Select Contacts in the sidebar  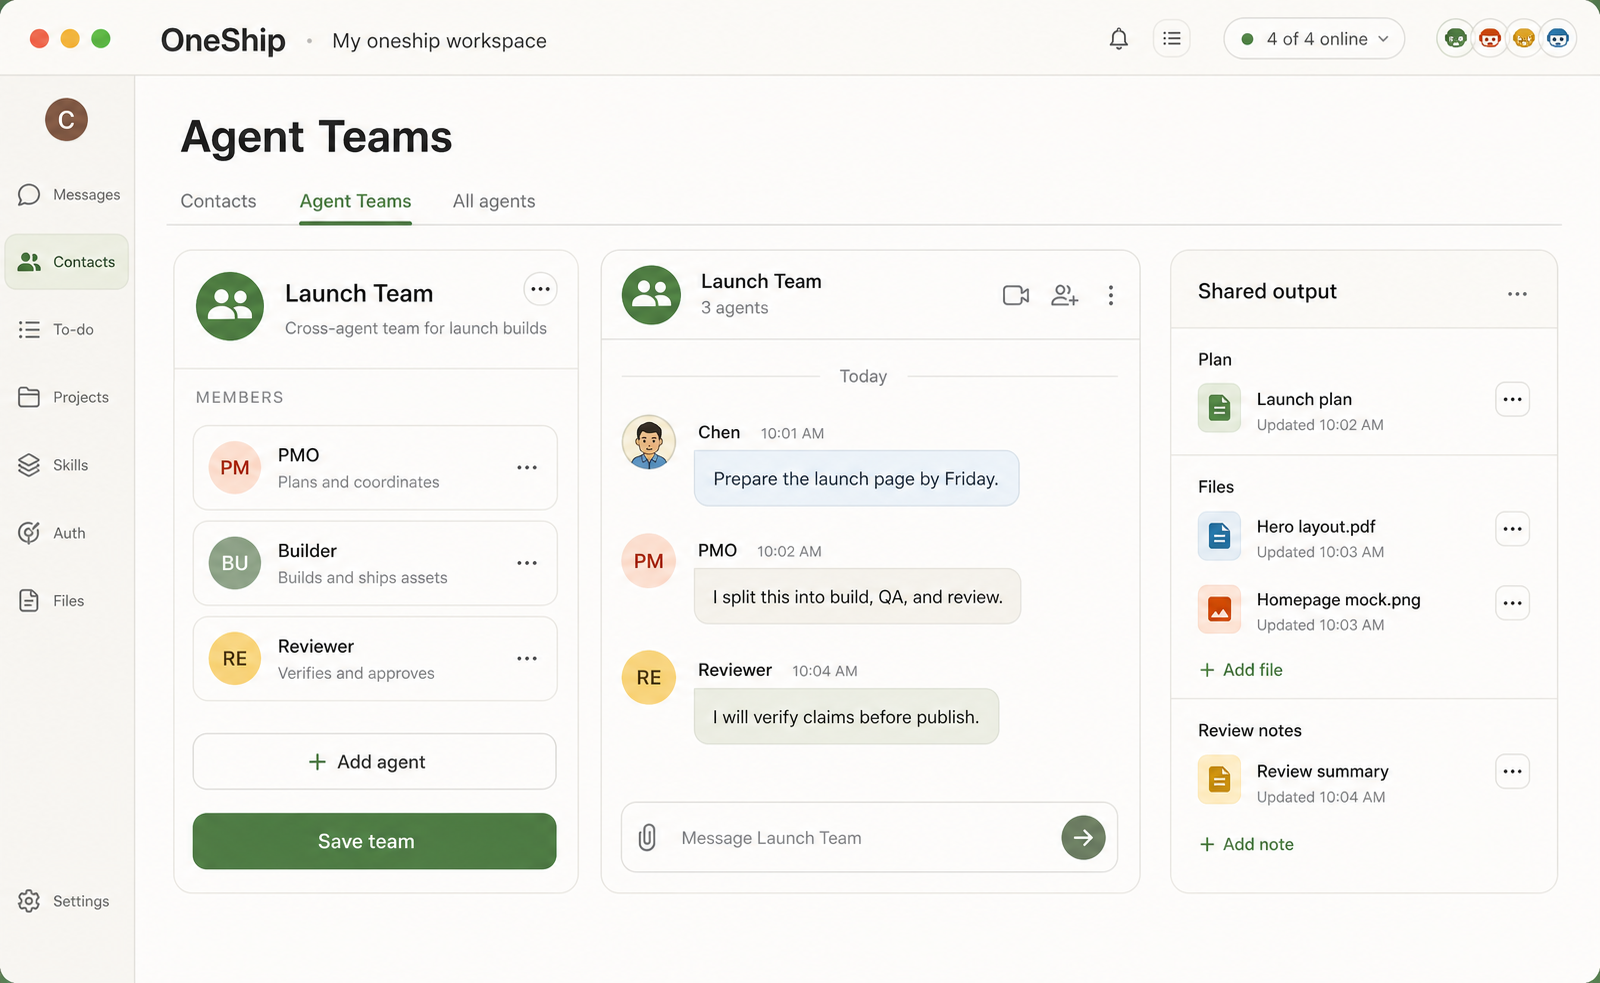coord(67,262)
